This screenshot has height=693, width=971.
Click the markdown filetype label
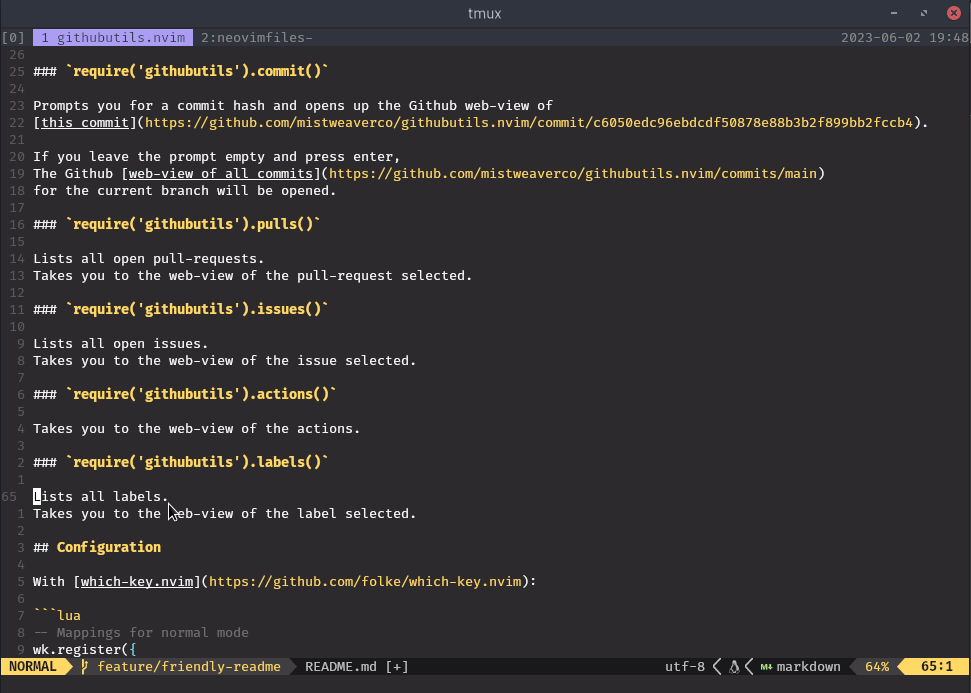[x=809, y=667]
